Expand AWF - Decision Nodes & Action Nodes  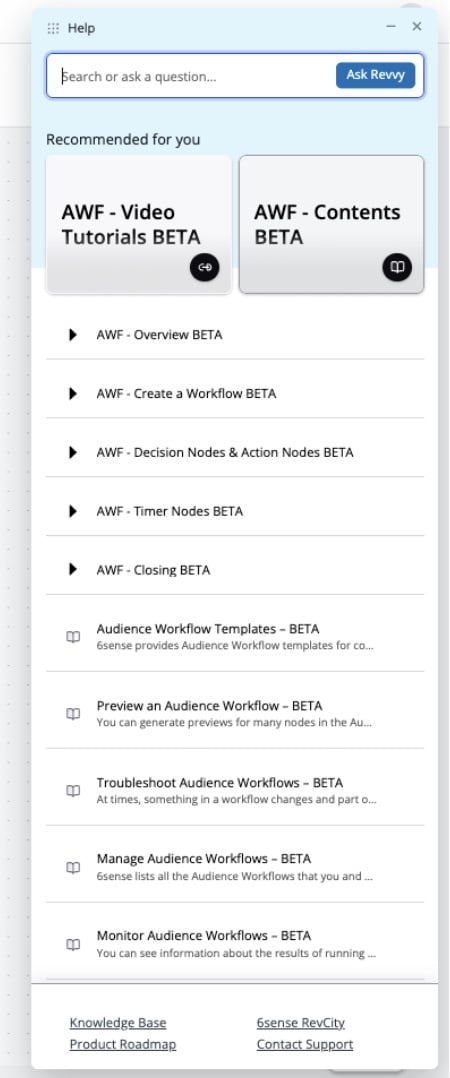pyautogui.click(x=235, y=452)
